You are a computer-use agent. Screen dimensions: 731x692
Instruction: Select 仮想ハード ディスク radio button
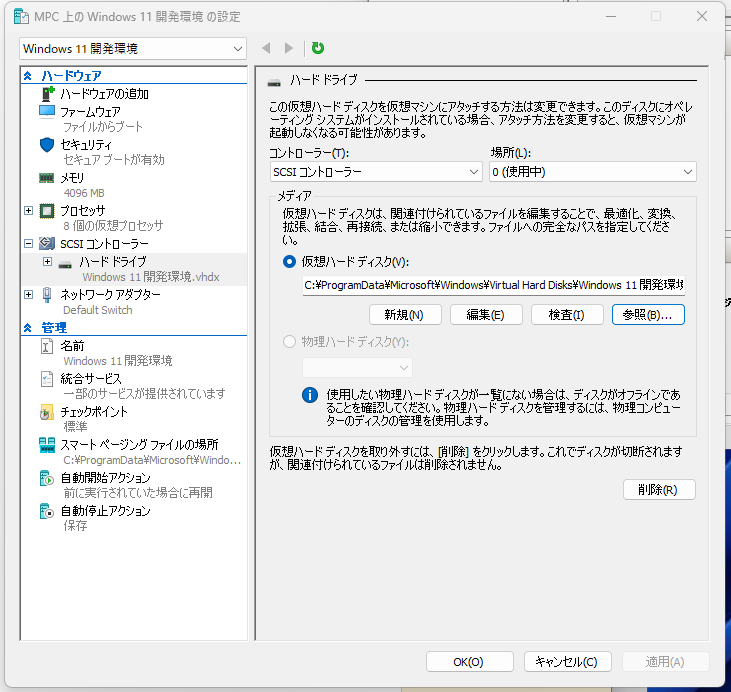point(290,262)
